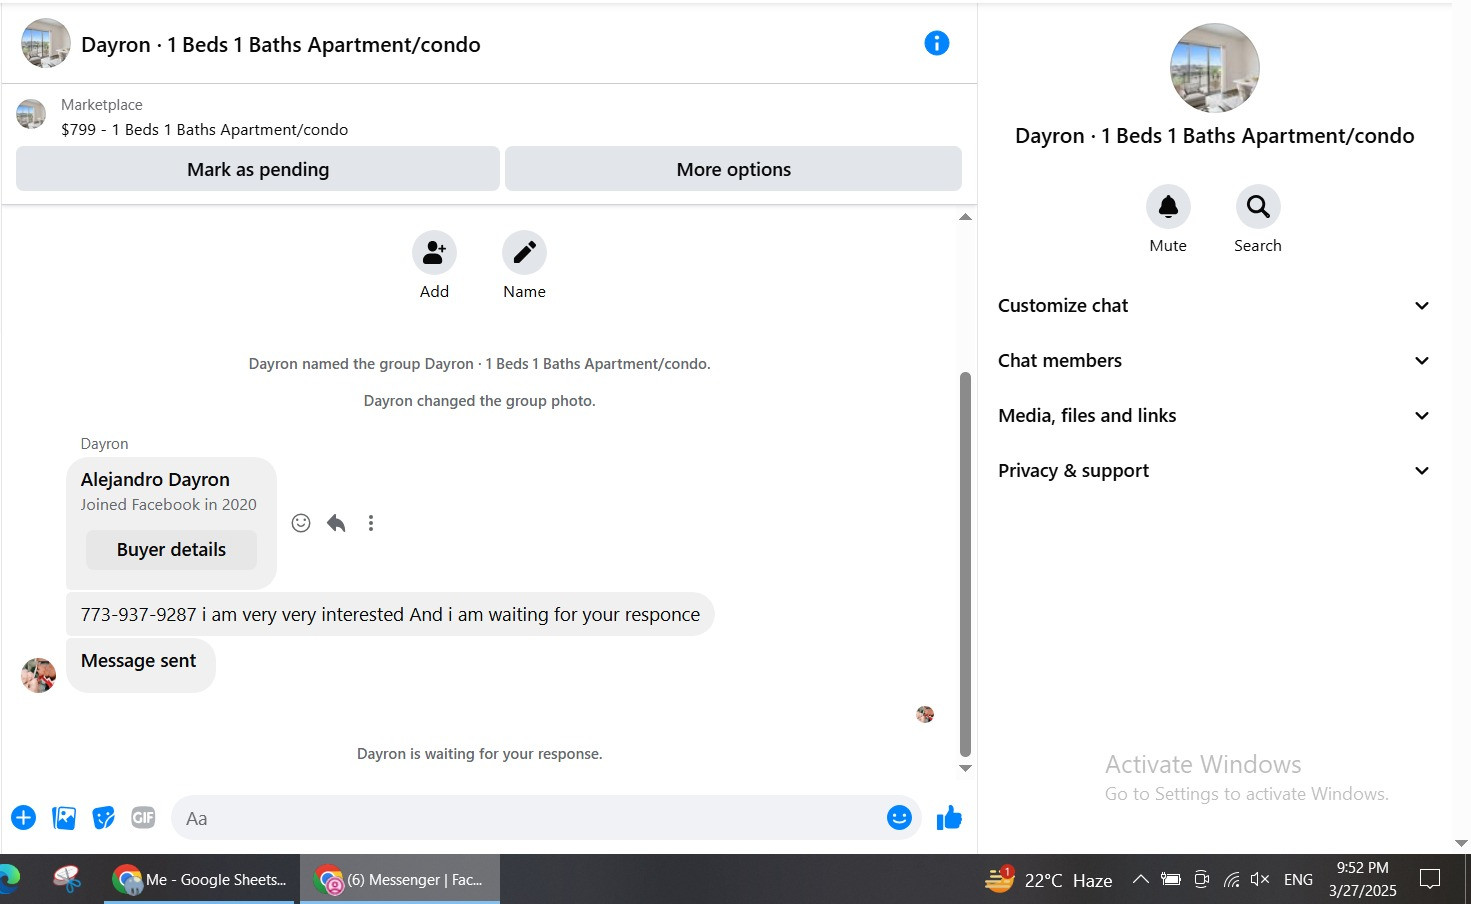The image size is (1471, 904).
Task: Click the chat scrollbar up arrow
Action: pyautogui.click(x=965, y=217)
